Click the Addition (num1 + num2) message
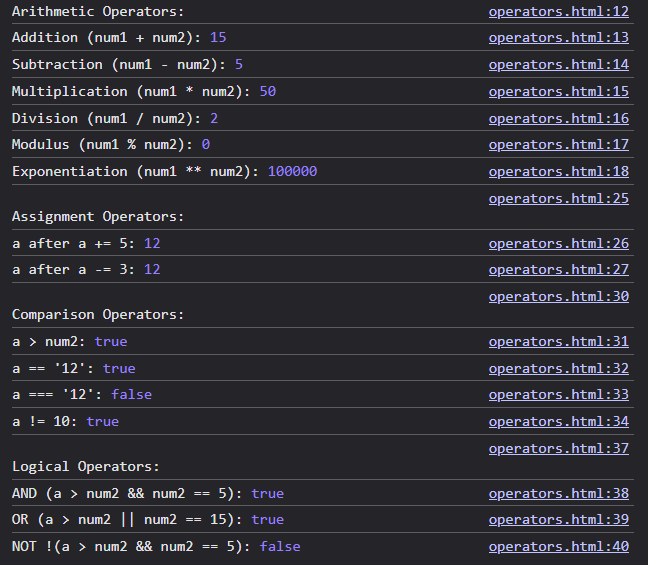 119,38
